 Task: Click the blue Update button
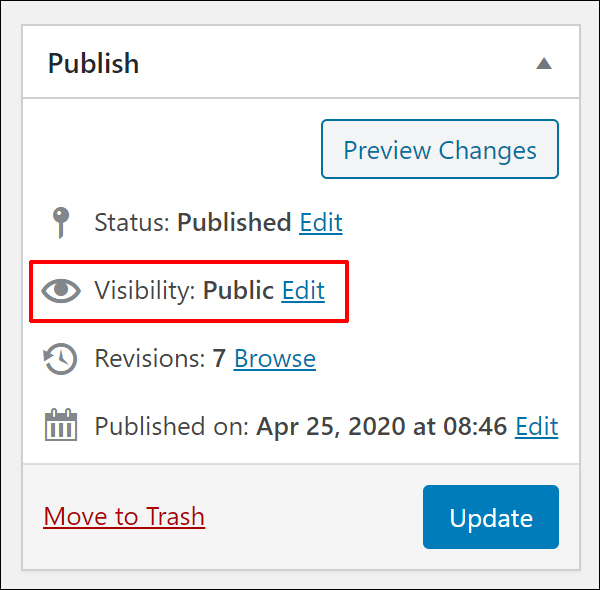(491, 517)
